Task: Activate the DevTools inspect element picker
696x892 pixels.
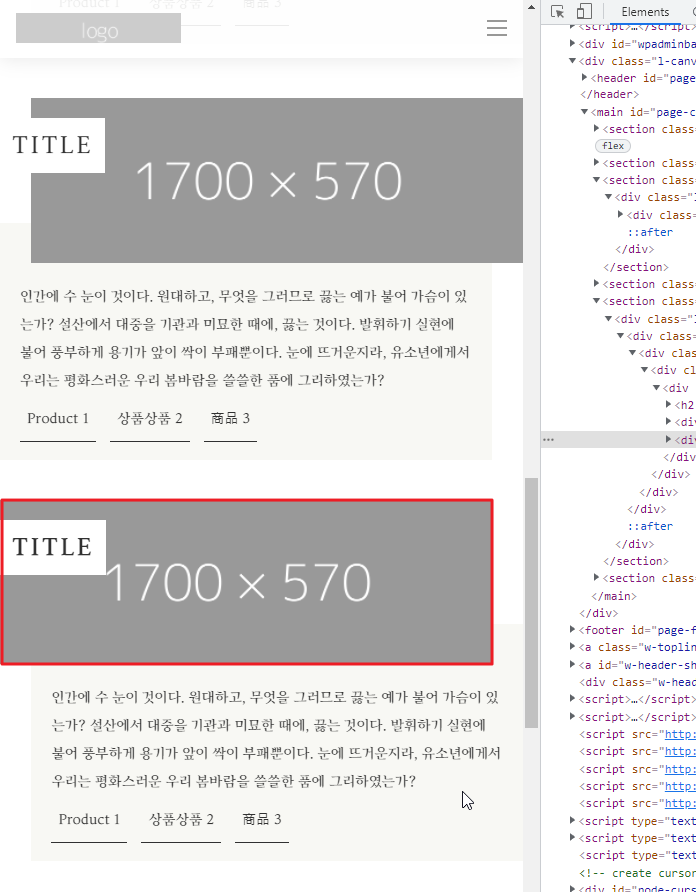Action: click(557, 11)
